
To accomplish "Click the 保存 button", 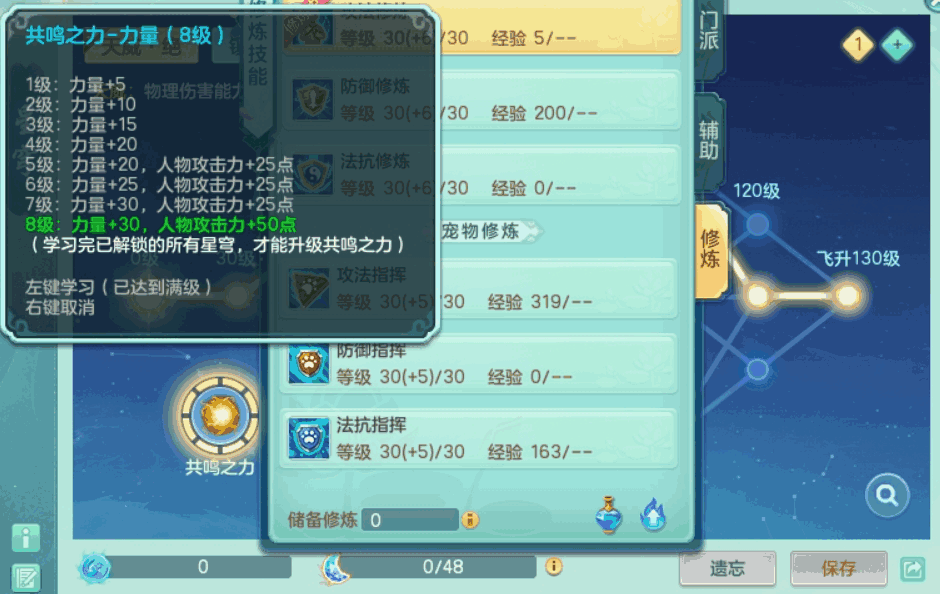I will click(x=838, y=568).
